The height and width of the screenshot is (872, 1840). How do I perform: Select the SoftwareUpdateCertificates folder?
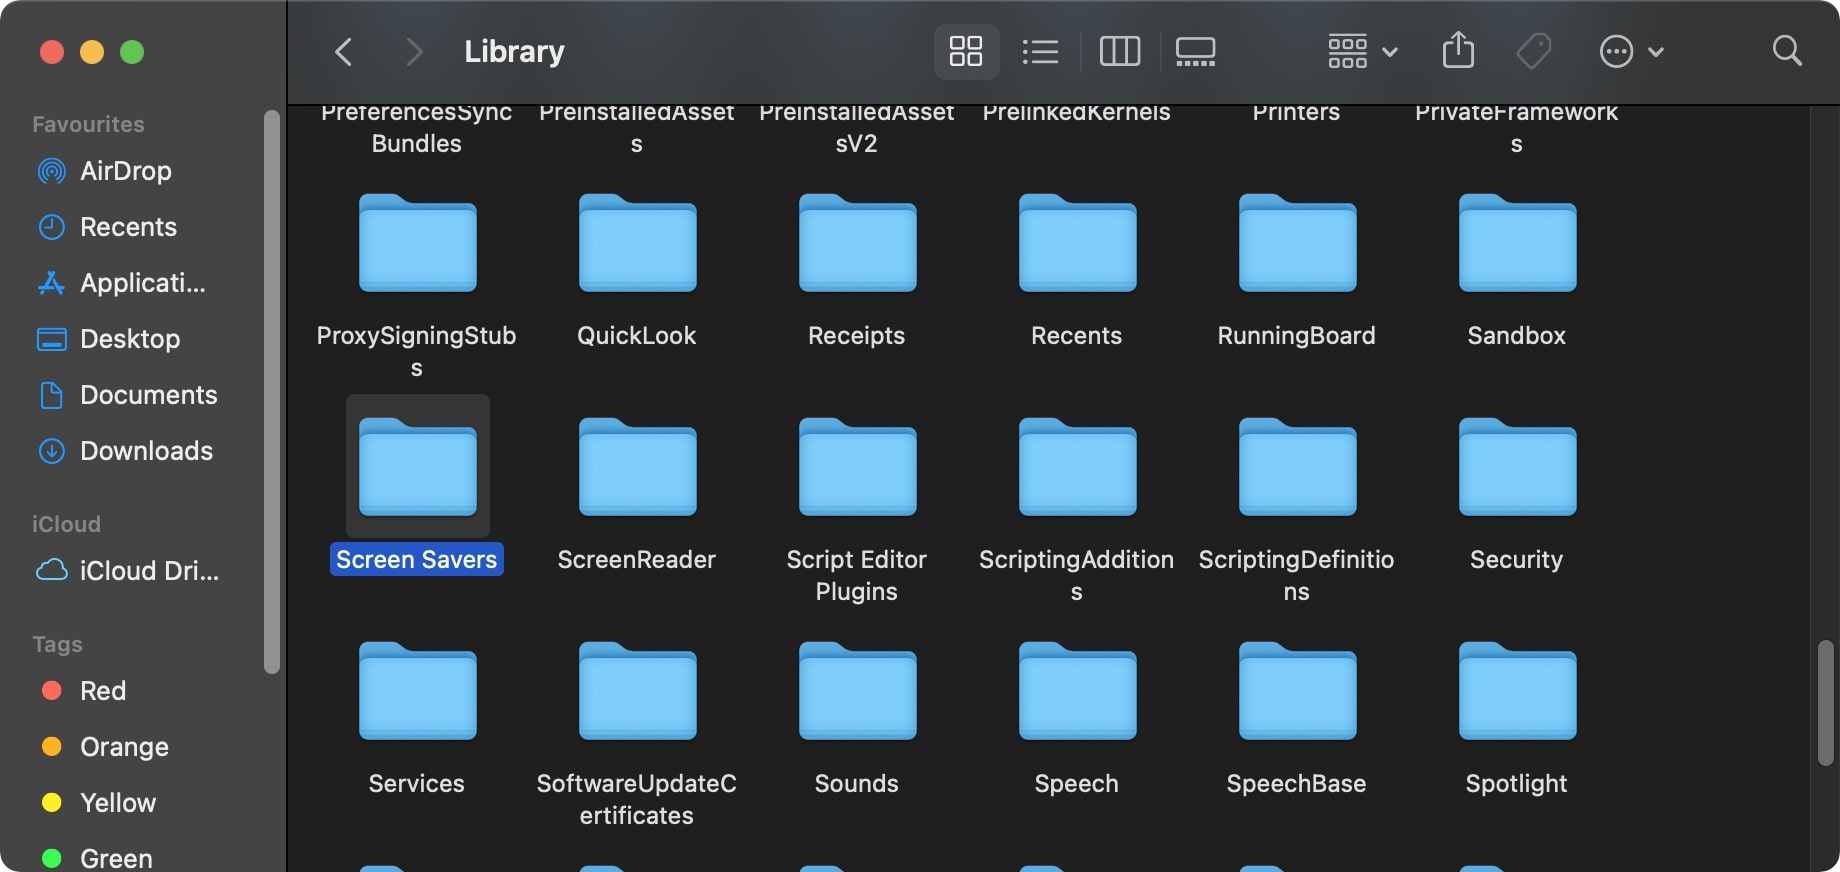click(x=637, y=691)
